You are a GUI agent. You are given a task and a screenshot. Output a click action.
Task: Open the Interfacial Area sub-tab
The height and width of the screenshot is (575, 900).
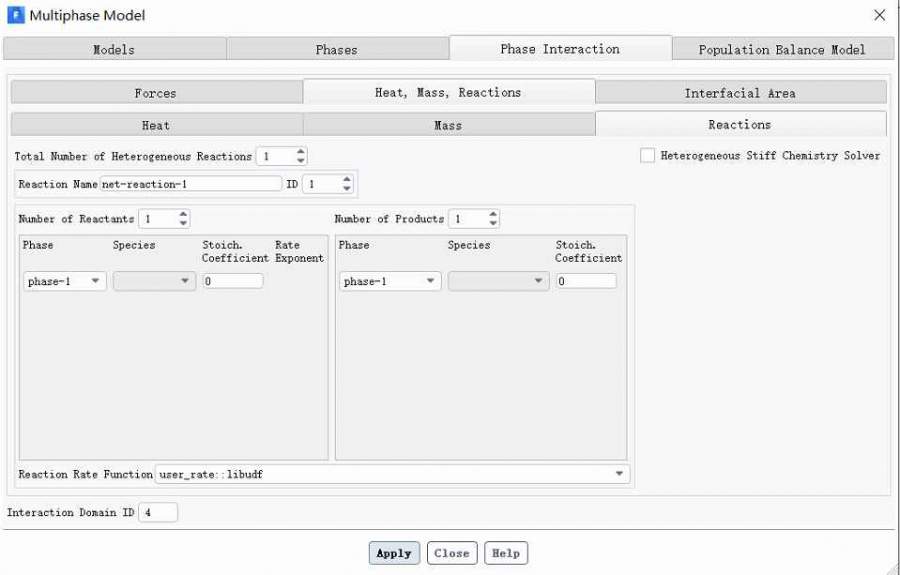(x=740, y=93)
